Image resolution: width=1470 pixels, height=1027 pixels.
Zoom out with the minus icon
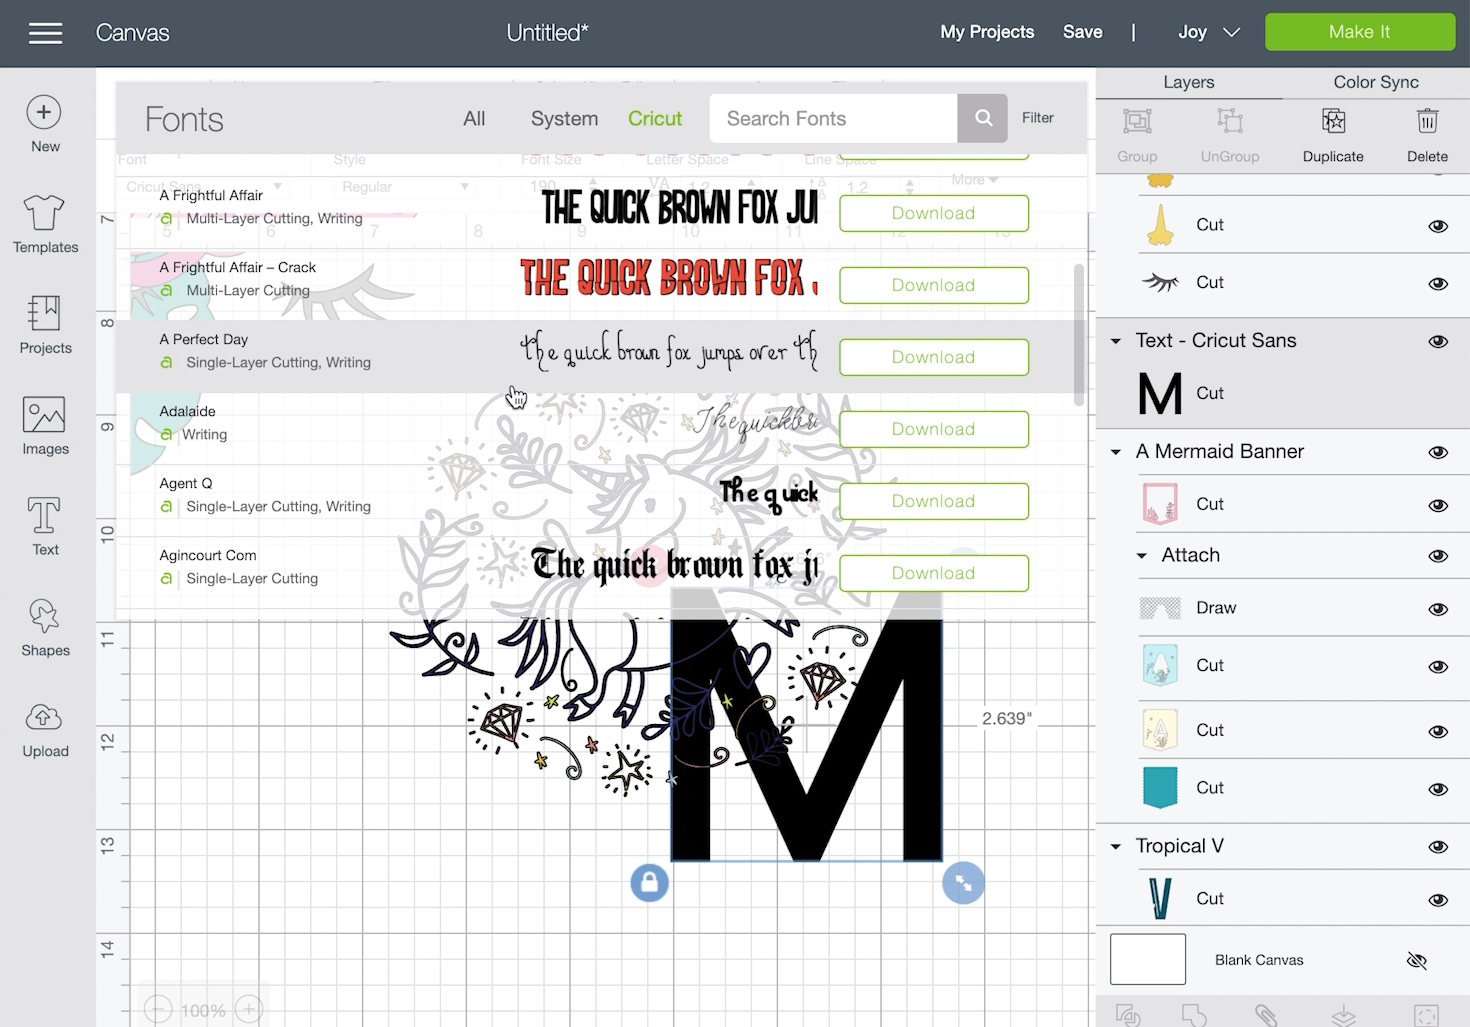pyautogui.click(x=158, y=1010)
